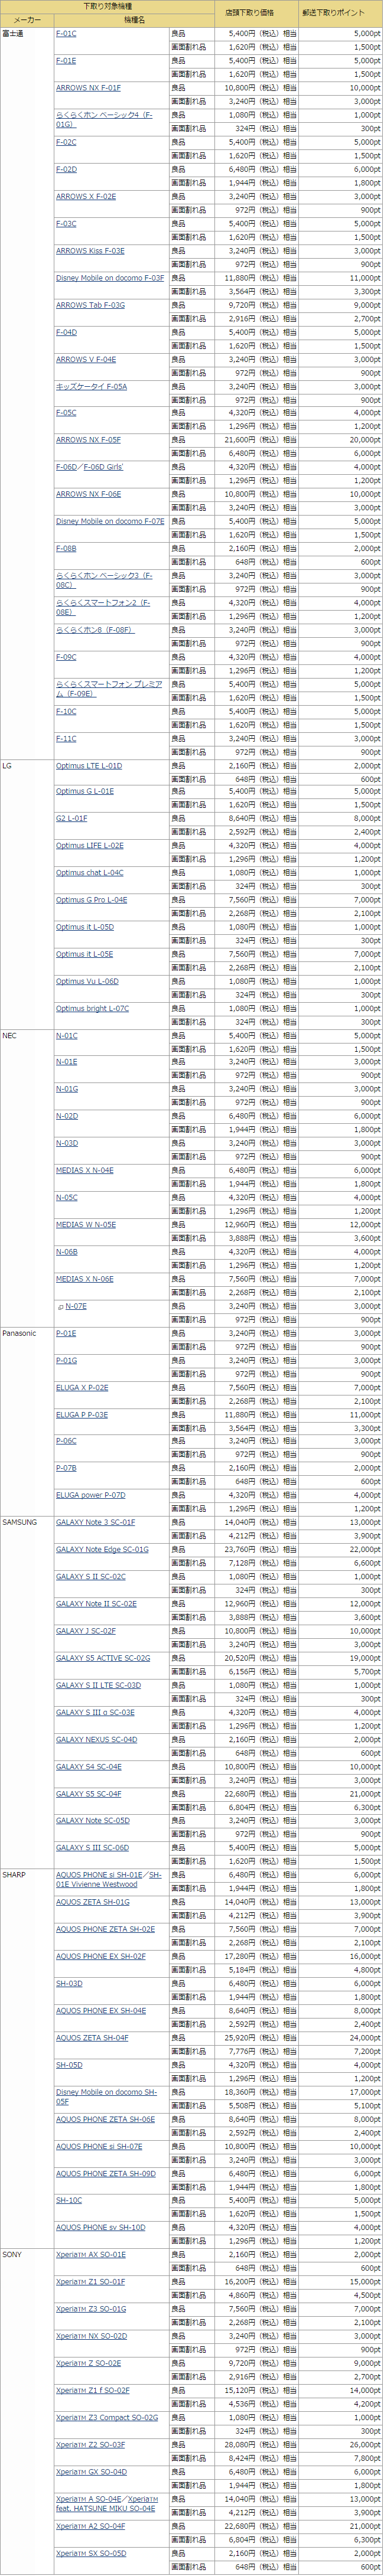Image resolution: width=384 pixels, height=2576 pixels.
Task: Open the GALAXY Note 3 SC-01F link
Action: [95, 1523]
